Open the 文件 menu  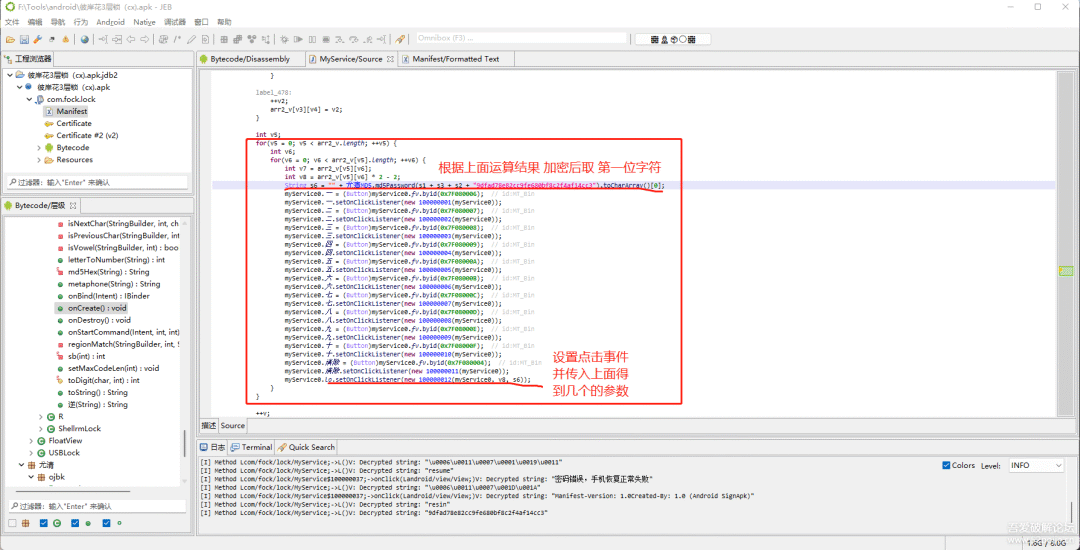[x=12, y=22]
